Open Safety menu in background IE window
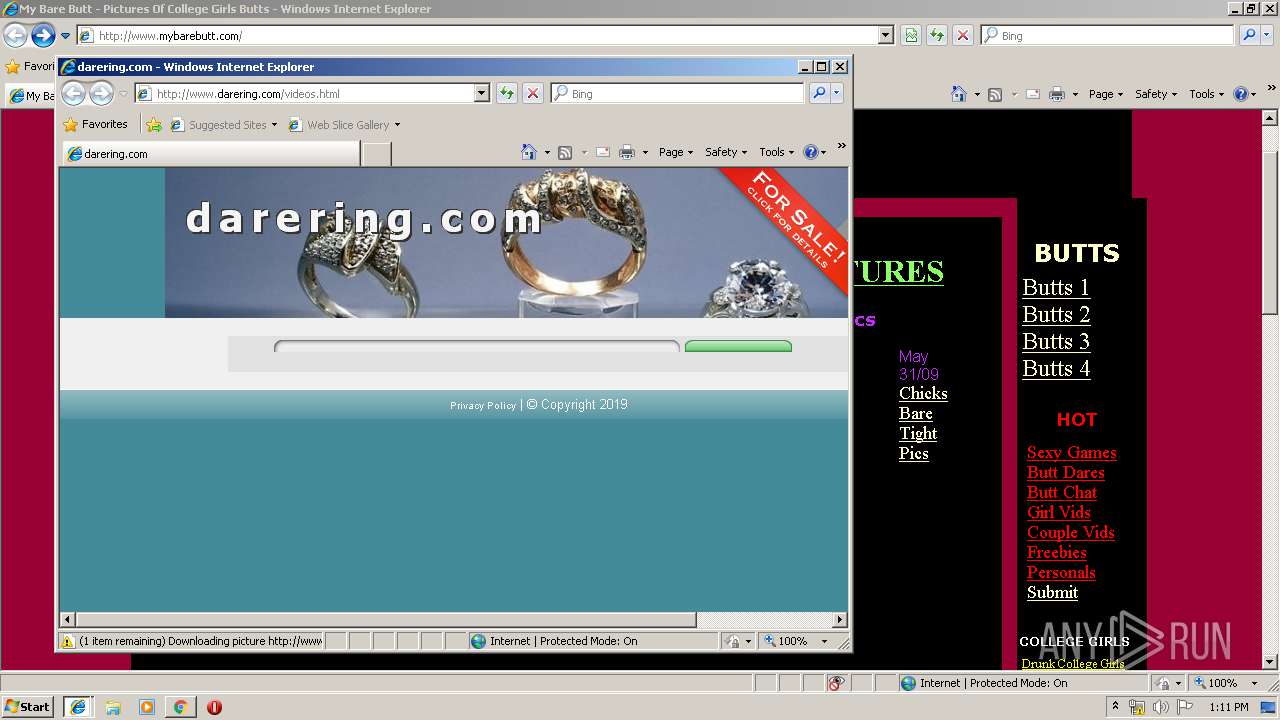Image resolution: width=1280 pixels, height=720 pixels. coord(1156,94)
